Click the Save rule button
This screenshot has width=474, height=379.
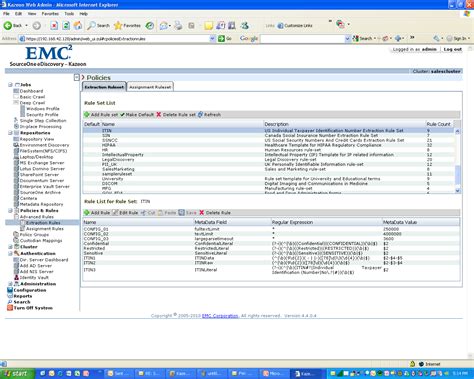pos(187,213)
